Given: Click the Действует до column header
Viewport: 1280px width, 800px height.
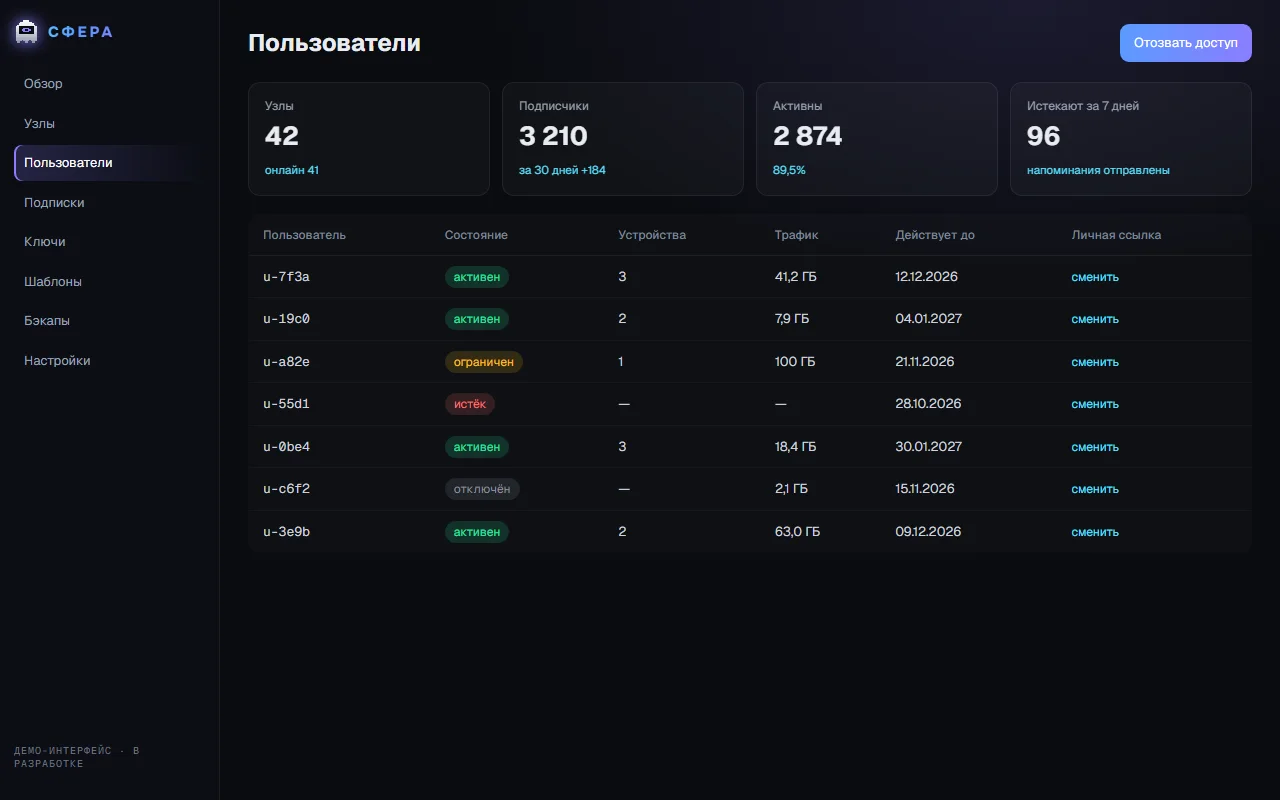Looking at the screenshot, I should pos(935,235).
